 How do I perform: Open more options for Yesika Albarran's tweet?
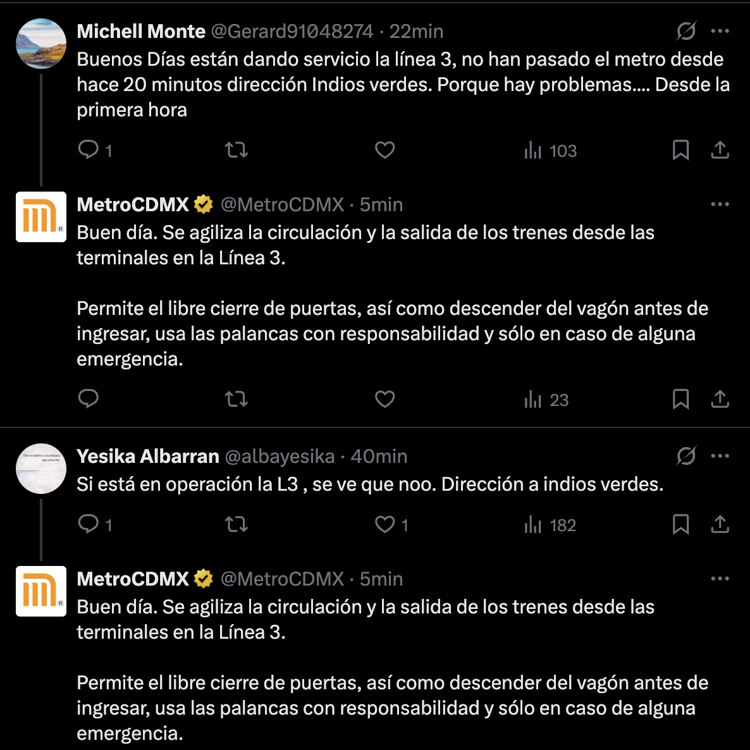point(719,456)
